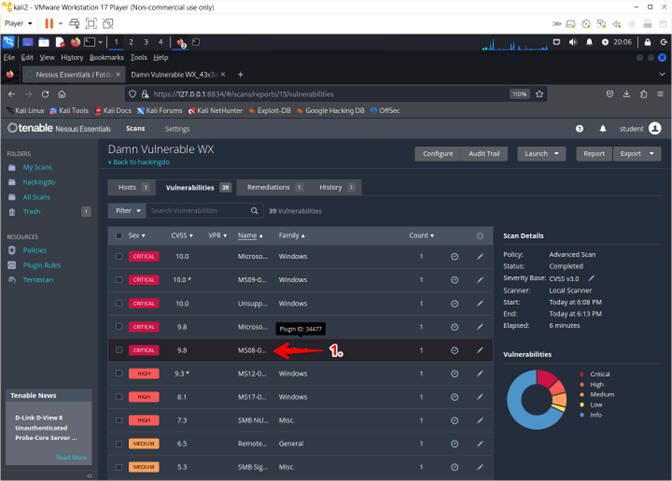Follow the Back to hackingdo link
The height and width of the screenshot is (481, 672).
[139, 162]
